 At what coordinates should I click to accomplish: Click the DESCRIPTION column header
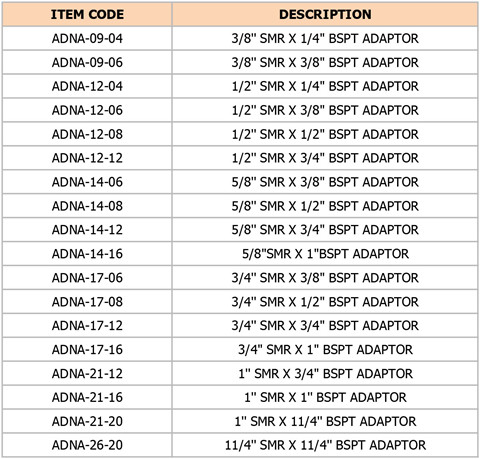click(x=325, y=14)
